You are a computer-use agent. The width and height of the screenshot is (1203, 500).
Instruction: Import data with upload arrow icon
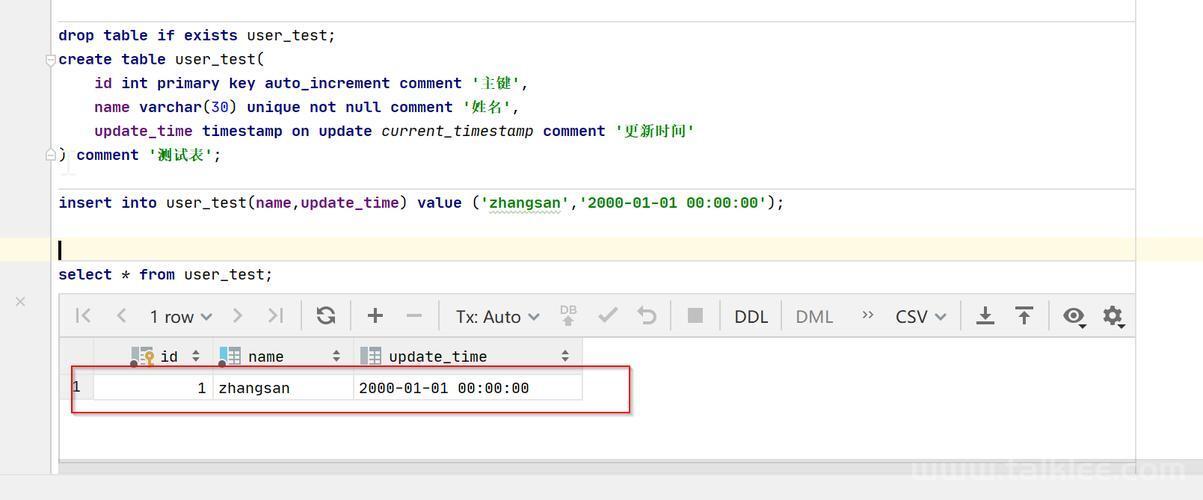[x=1024, y=316]
